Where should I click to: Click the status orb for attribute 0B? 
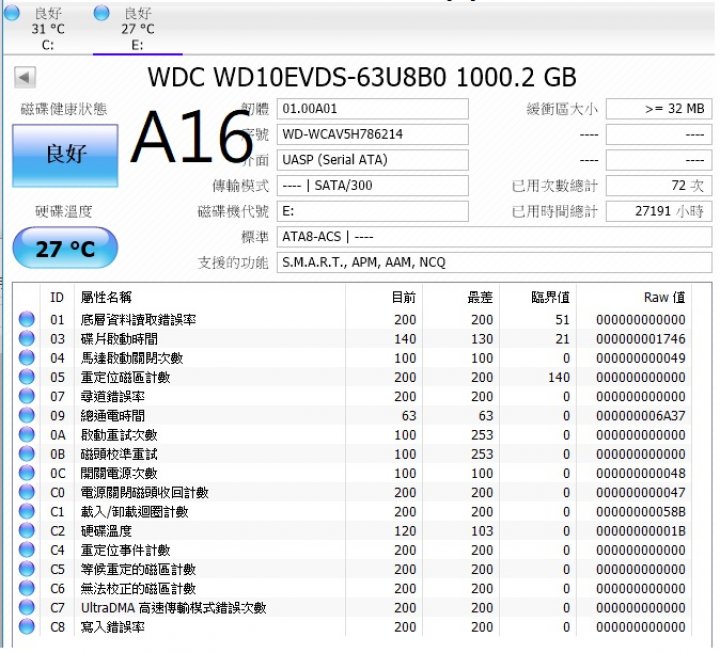click(x=27, y=454)
